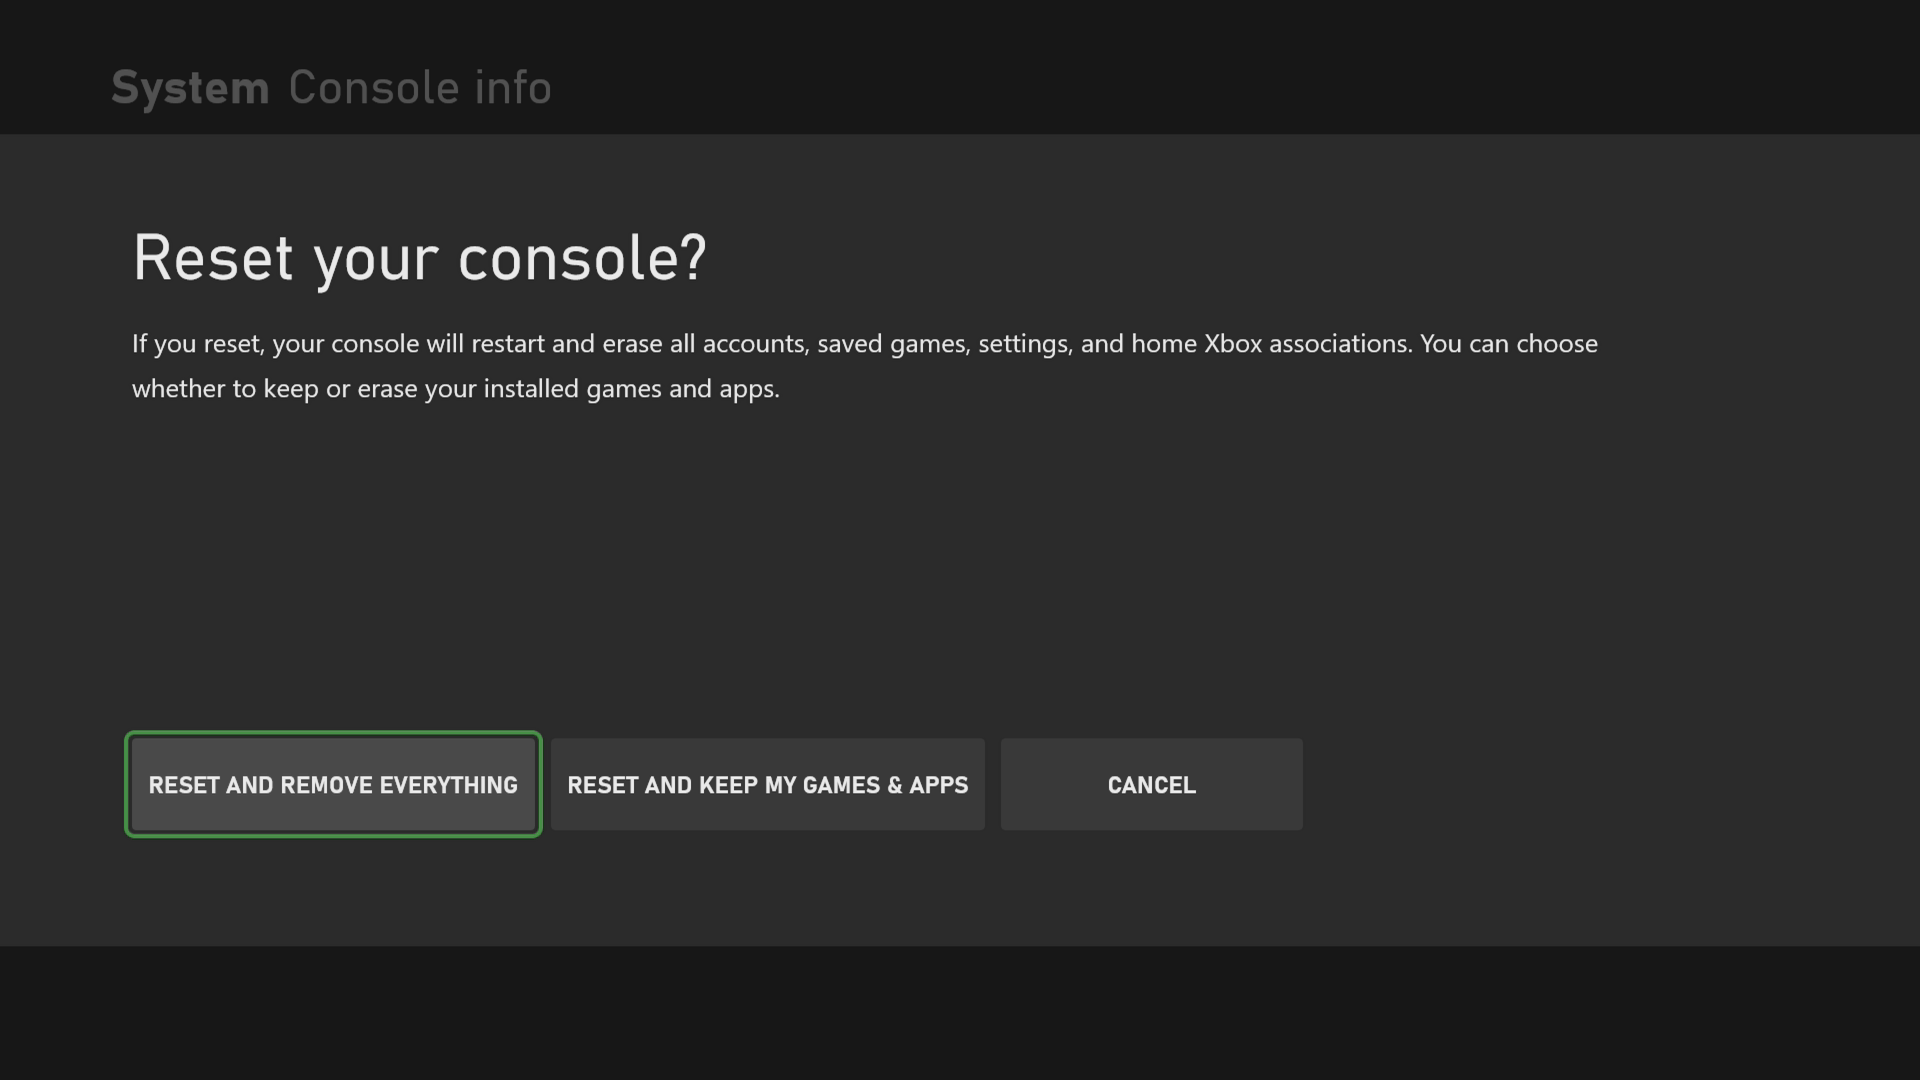Select the warning description text

tap(864, 365)
